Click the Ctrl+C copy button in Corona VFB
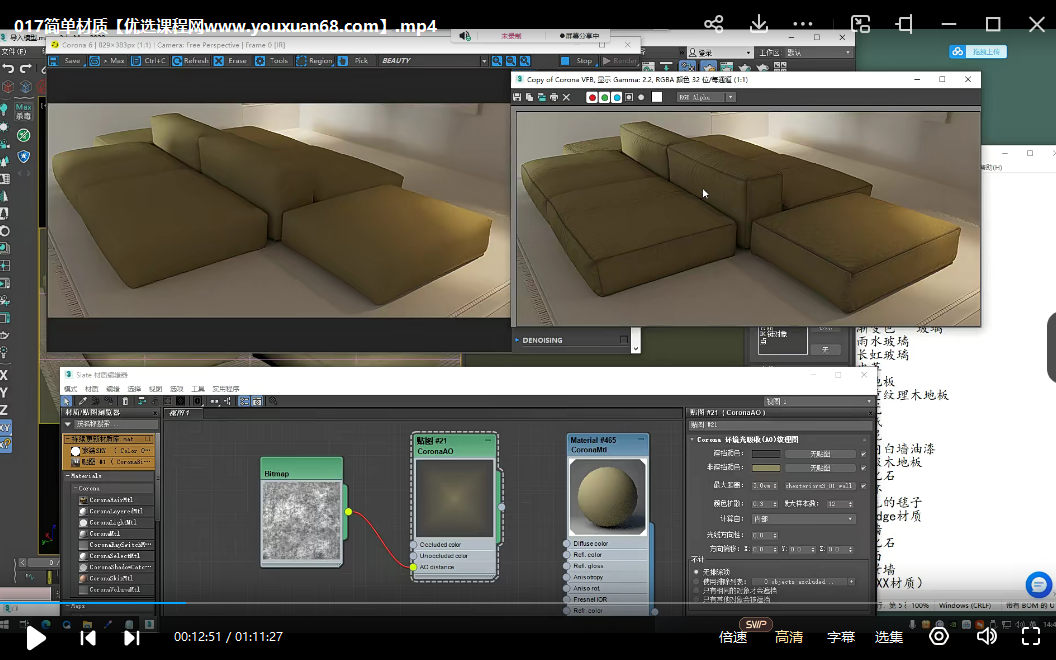Screen dimensions: 1056x660 point(149,61)
